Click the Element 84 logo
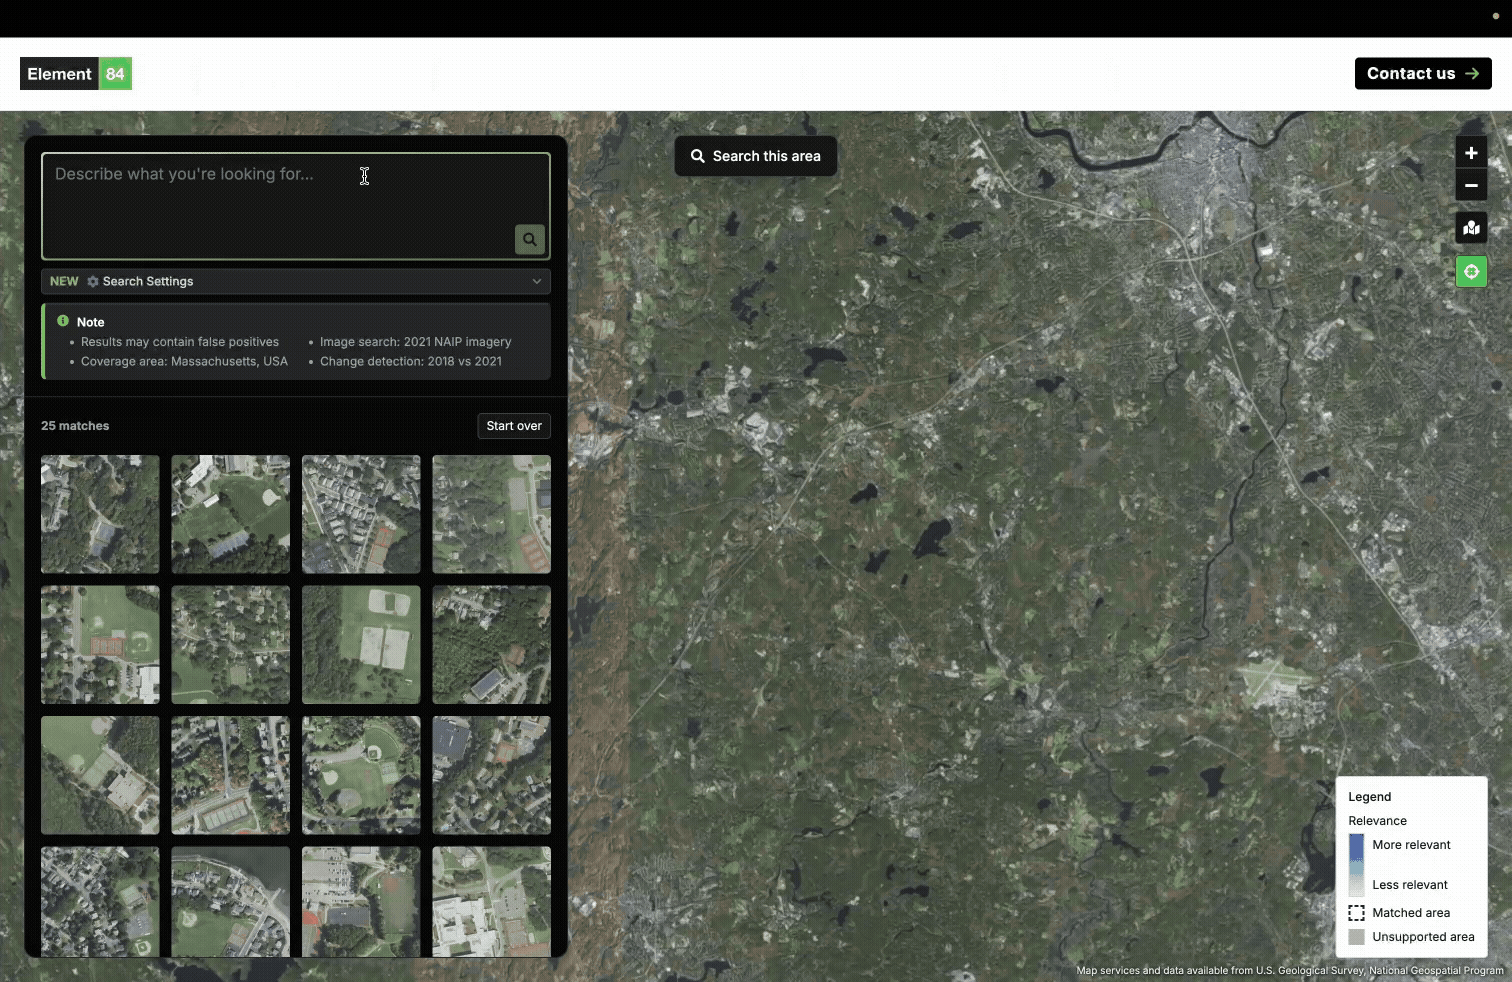 coord(75,73)
